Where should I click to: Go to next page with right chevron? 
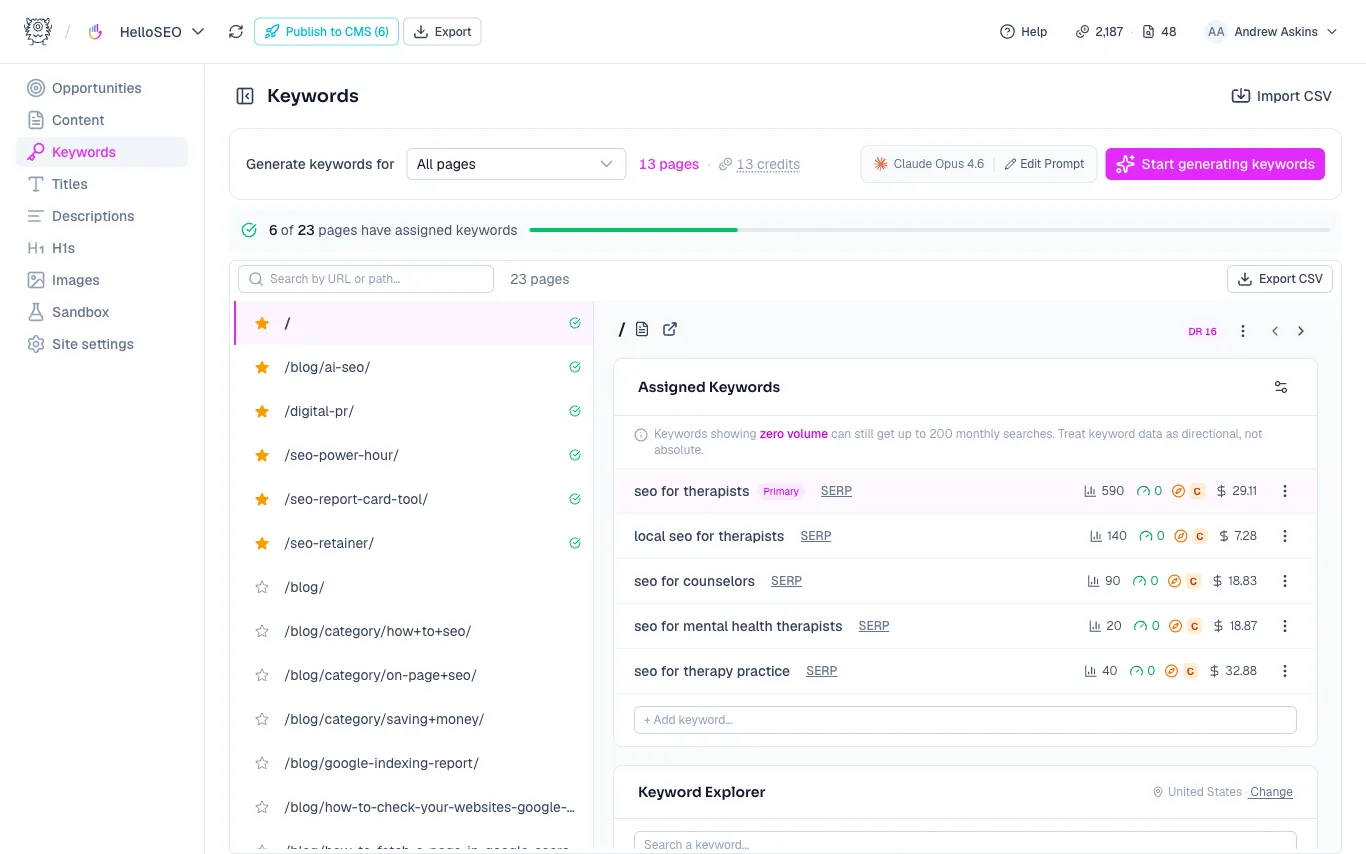tap(1301, 331)
